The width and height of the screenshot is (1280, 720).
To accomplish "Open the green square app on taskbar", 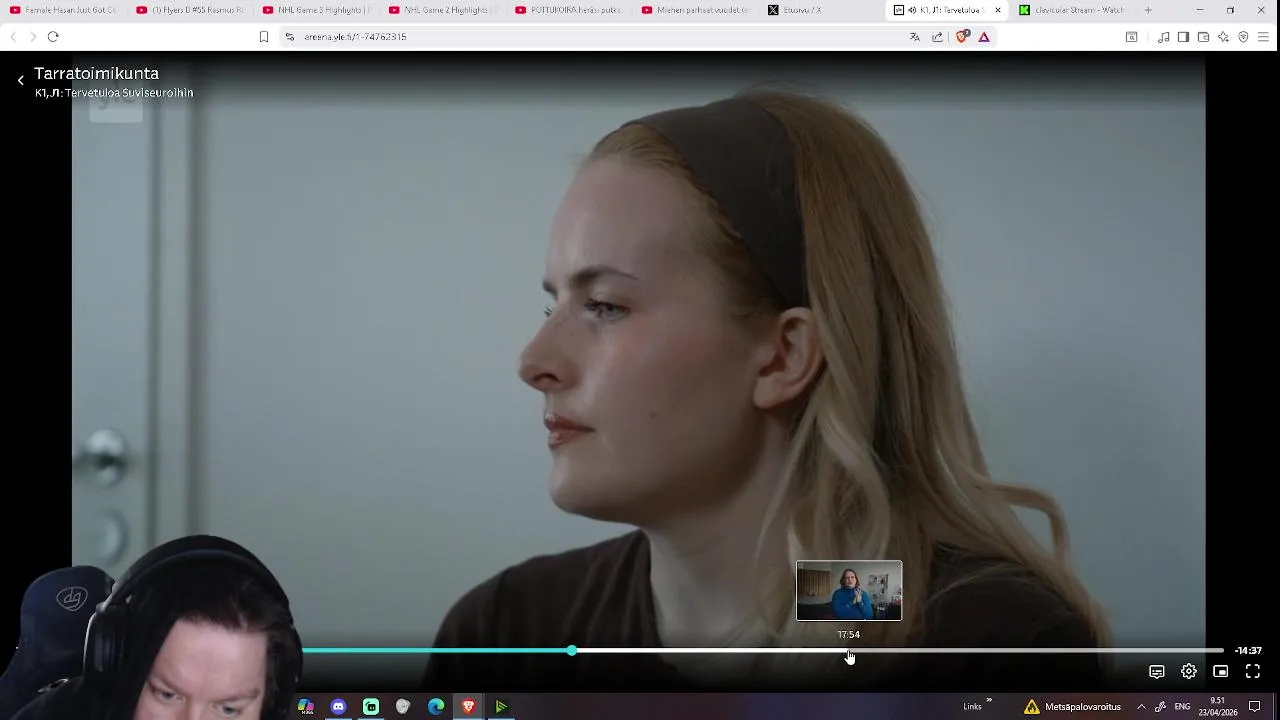I will coord(371,707).
